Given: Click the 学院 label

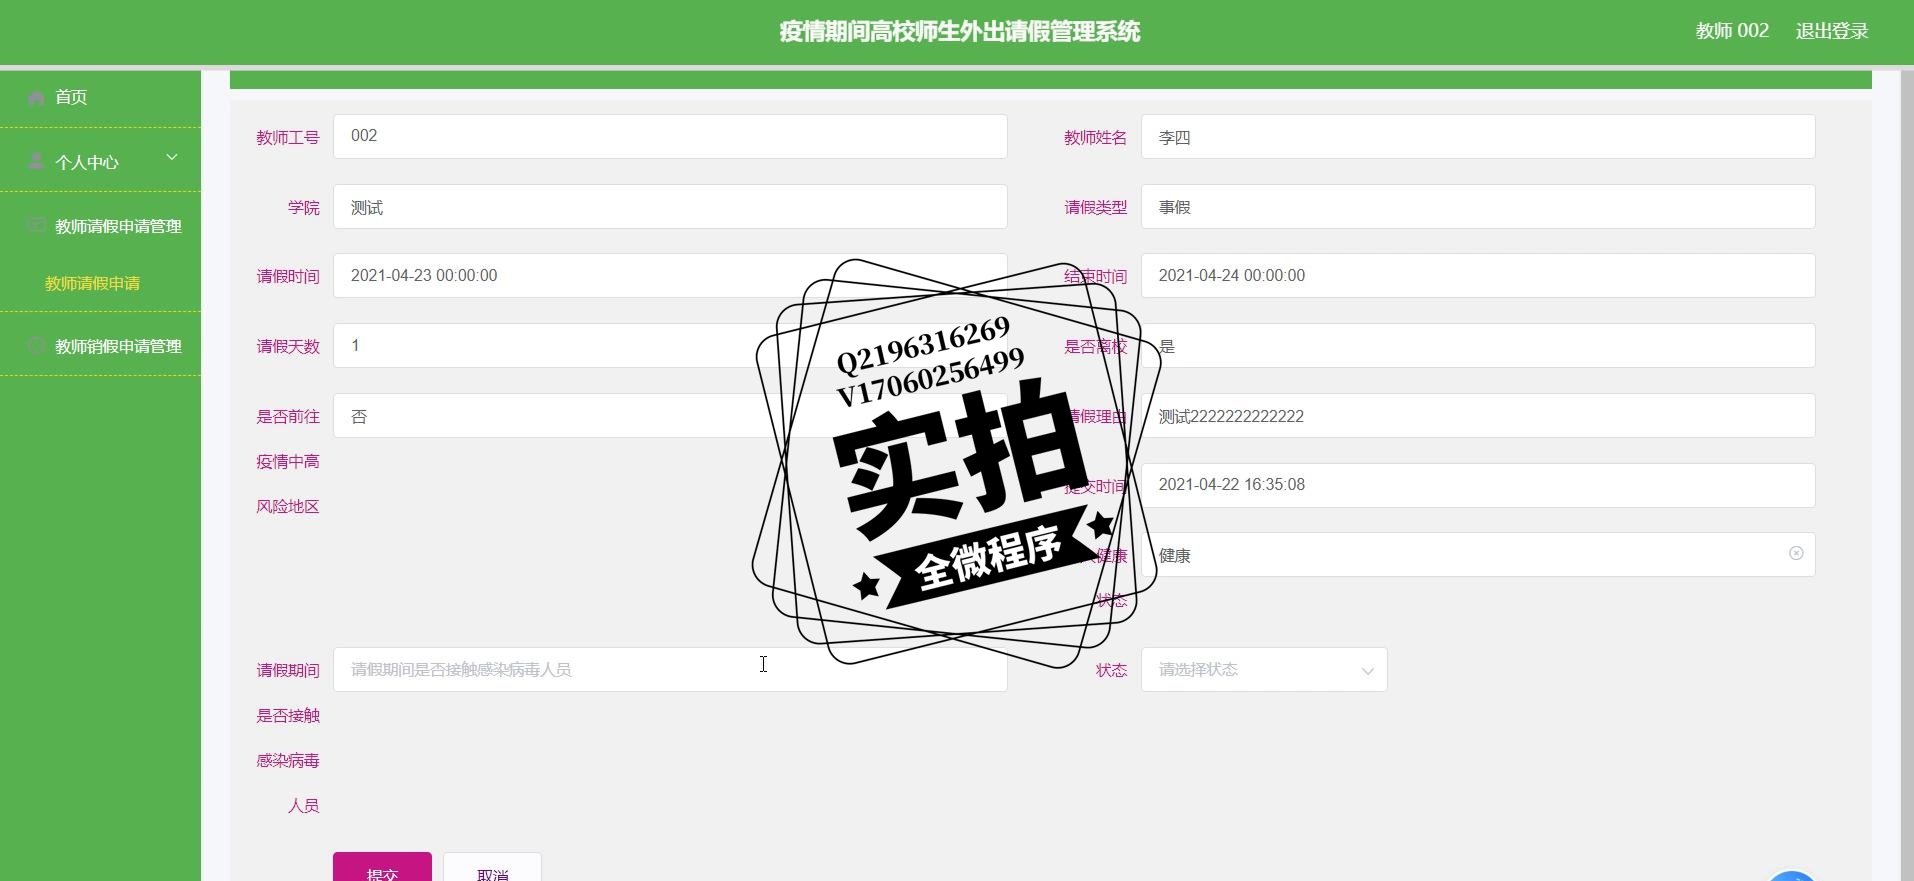Looking at the screenshot, I should 304,207.
